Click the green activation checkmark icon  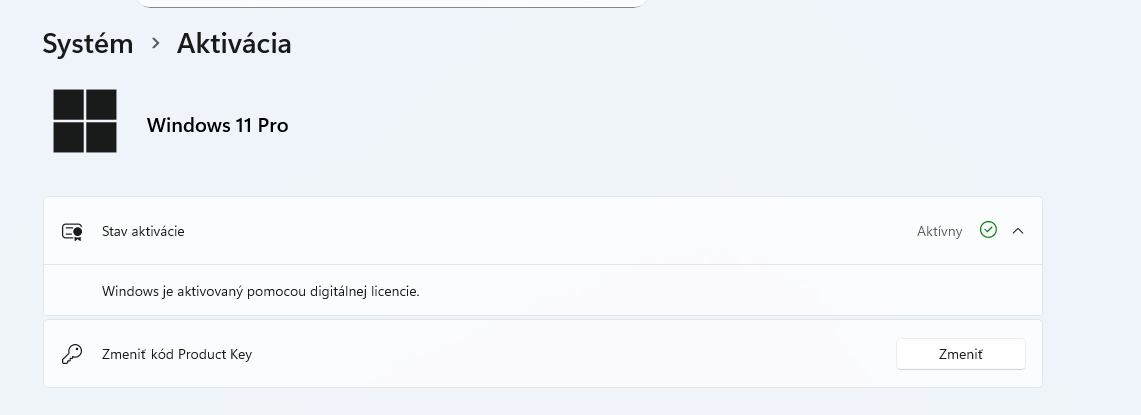[988, 230]
